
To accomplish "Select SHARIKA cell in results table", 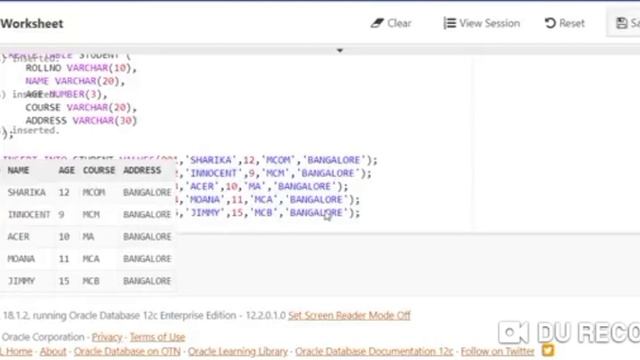I will (27, 192).
